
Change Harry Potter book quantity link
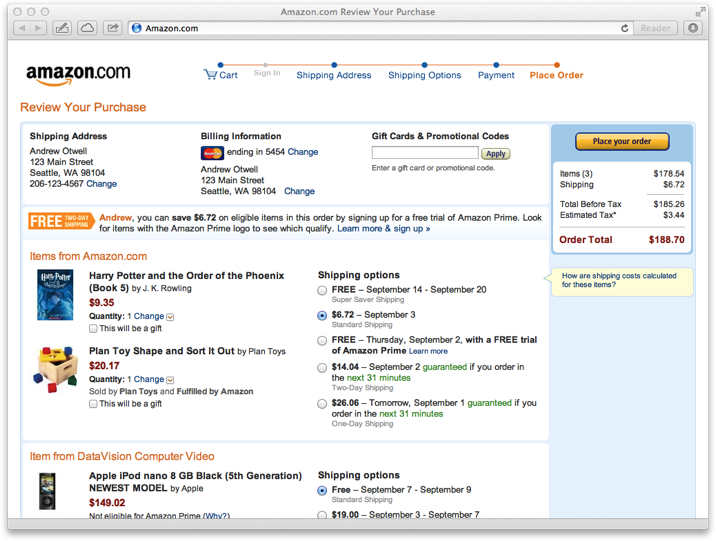coord(149,316)
